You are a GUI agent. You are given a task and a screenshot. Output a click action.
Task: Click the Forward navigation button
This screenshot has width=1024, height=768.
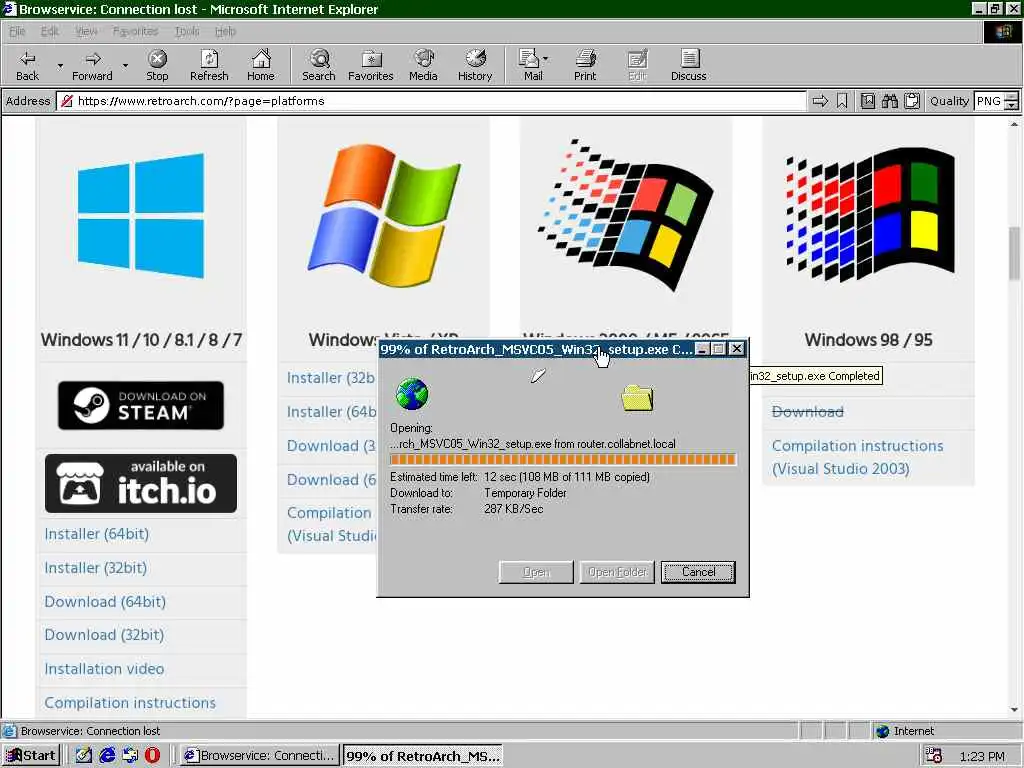coord(92,65)
